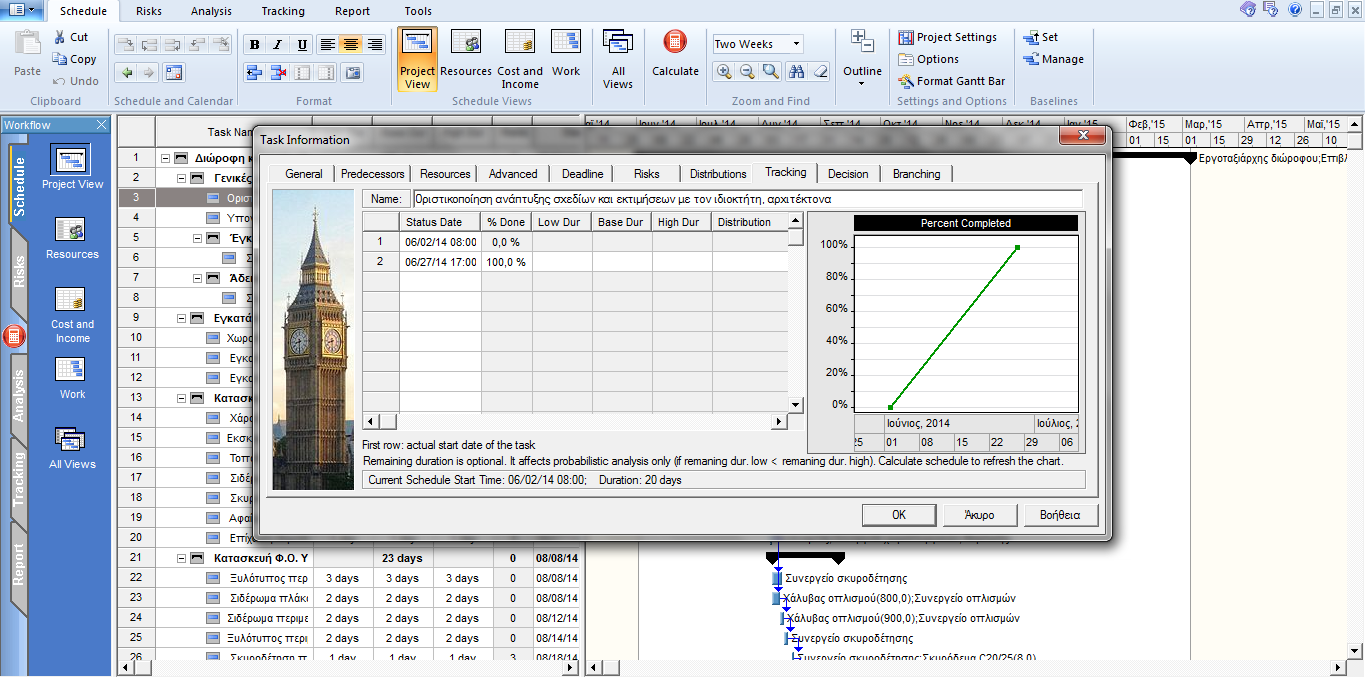Switch to the Analysis ribbon tab

[x=211, y=11]
